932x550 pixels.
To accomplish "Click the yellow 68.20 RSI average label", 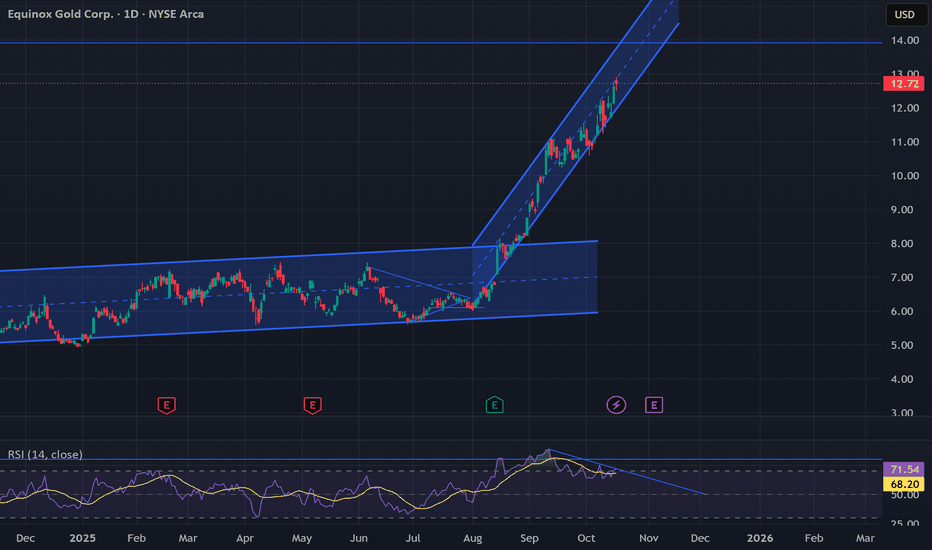I will tap(904, 484).
